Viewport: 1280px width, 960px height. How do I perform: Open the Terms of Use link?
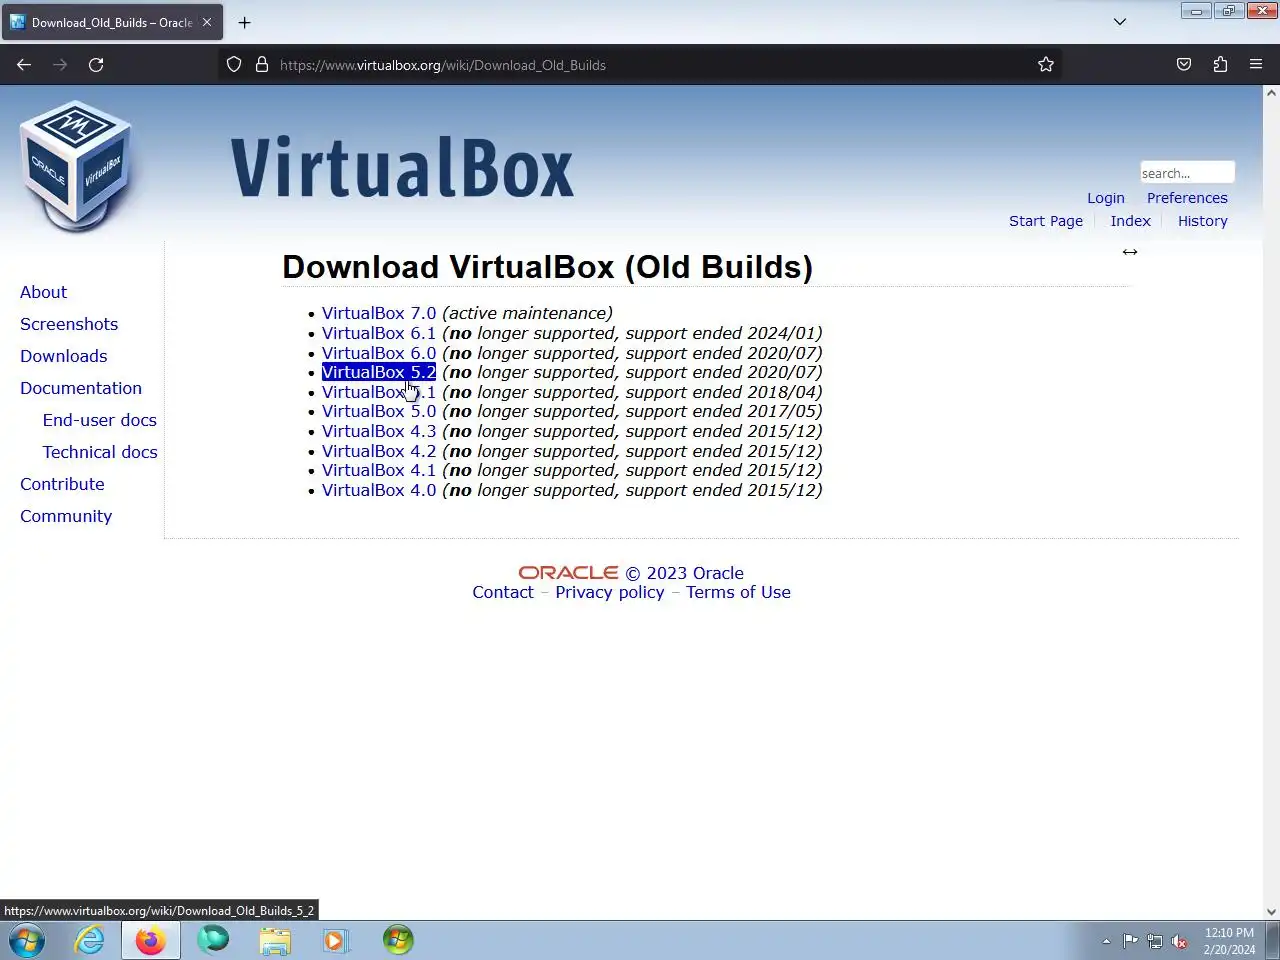738,592
